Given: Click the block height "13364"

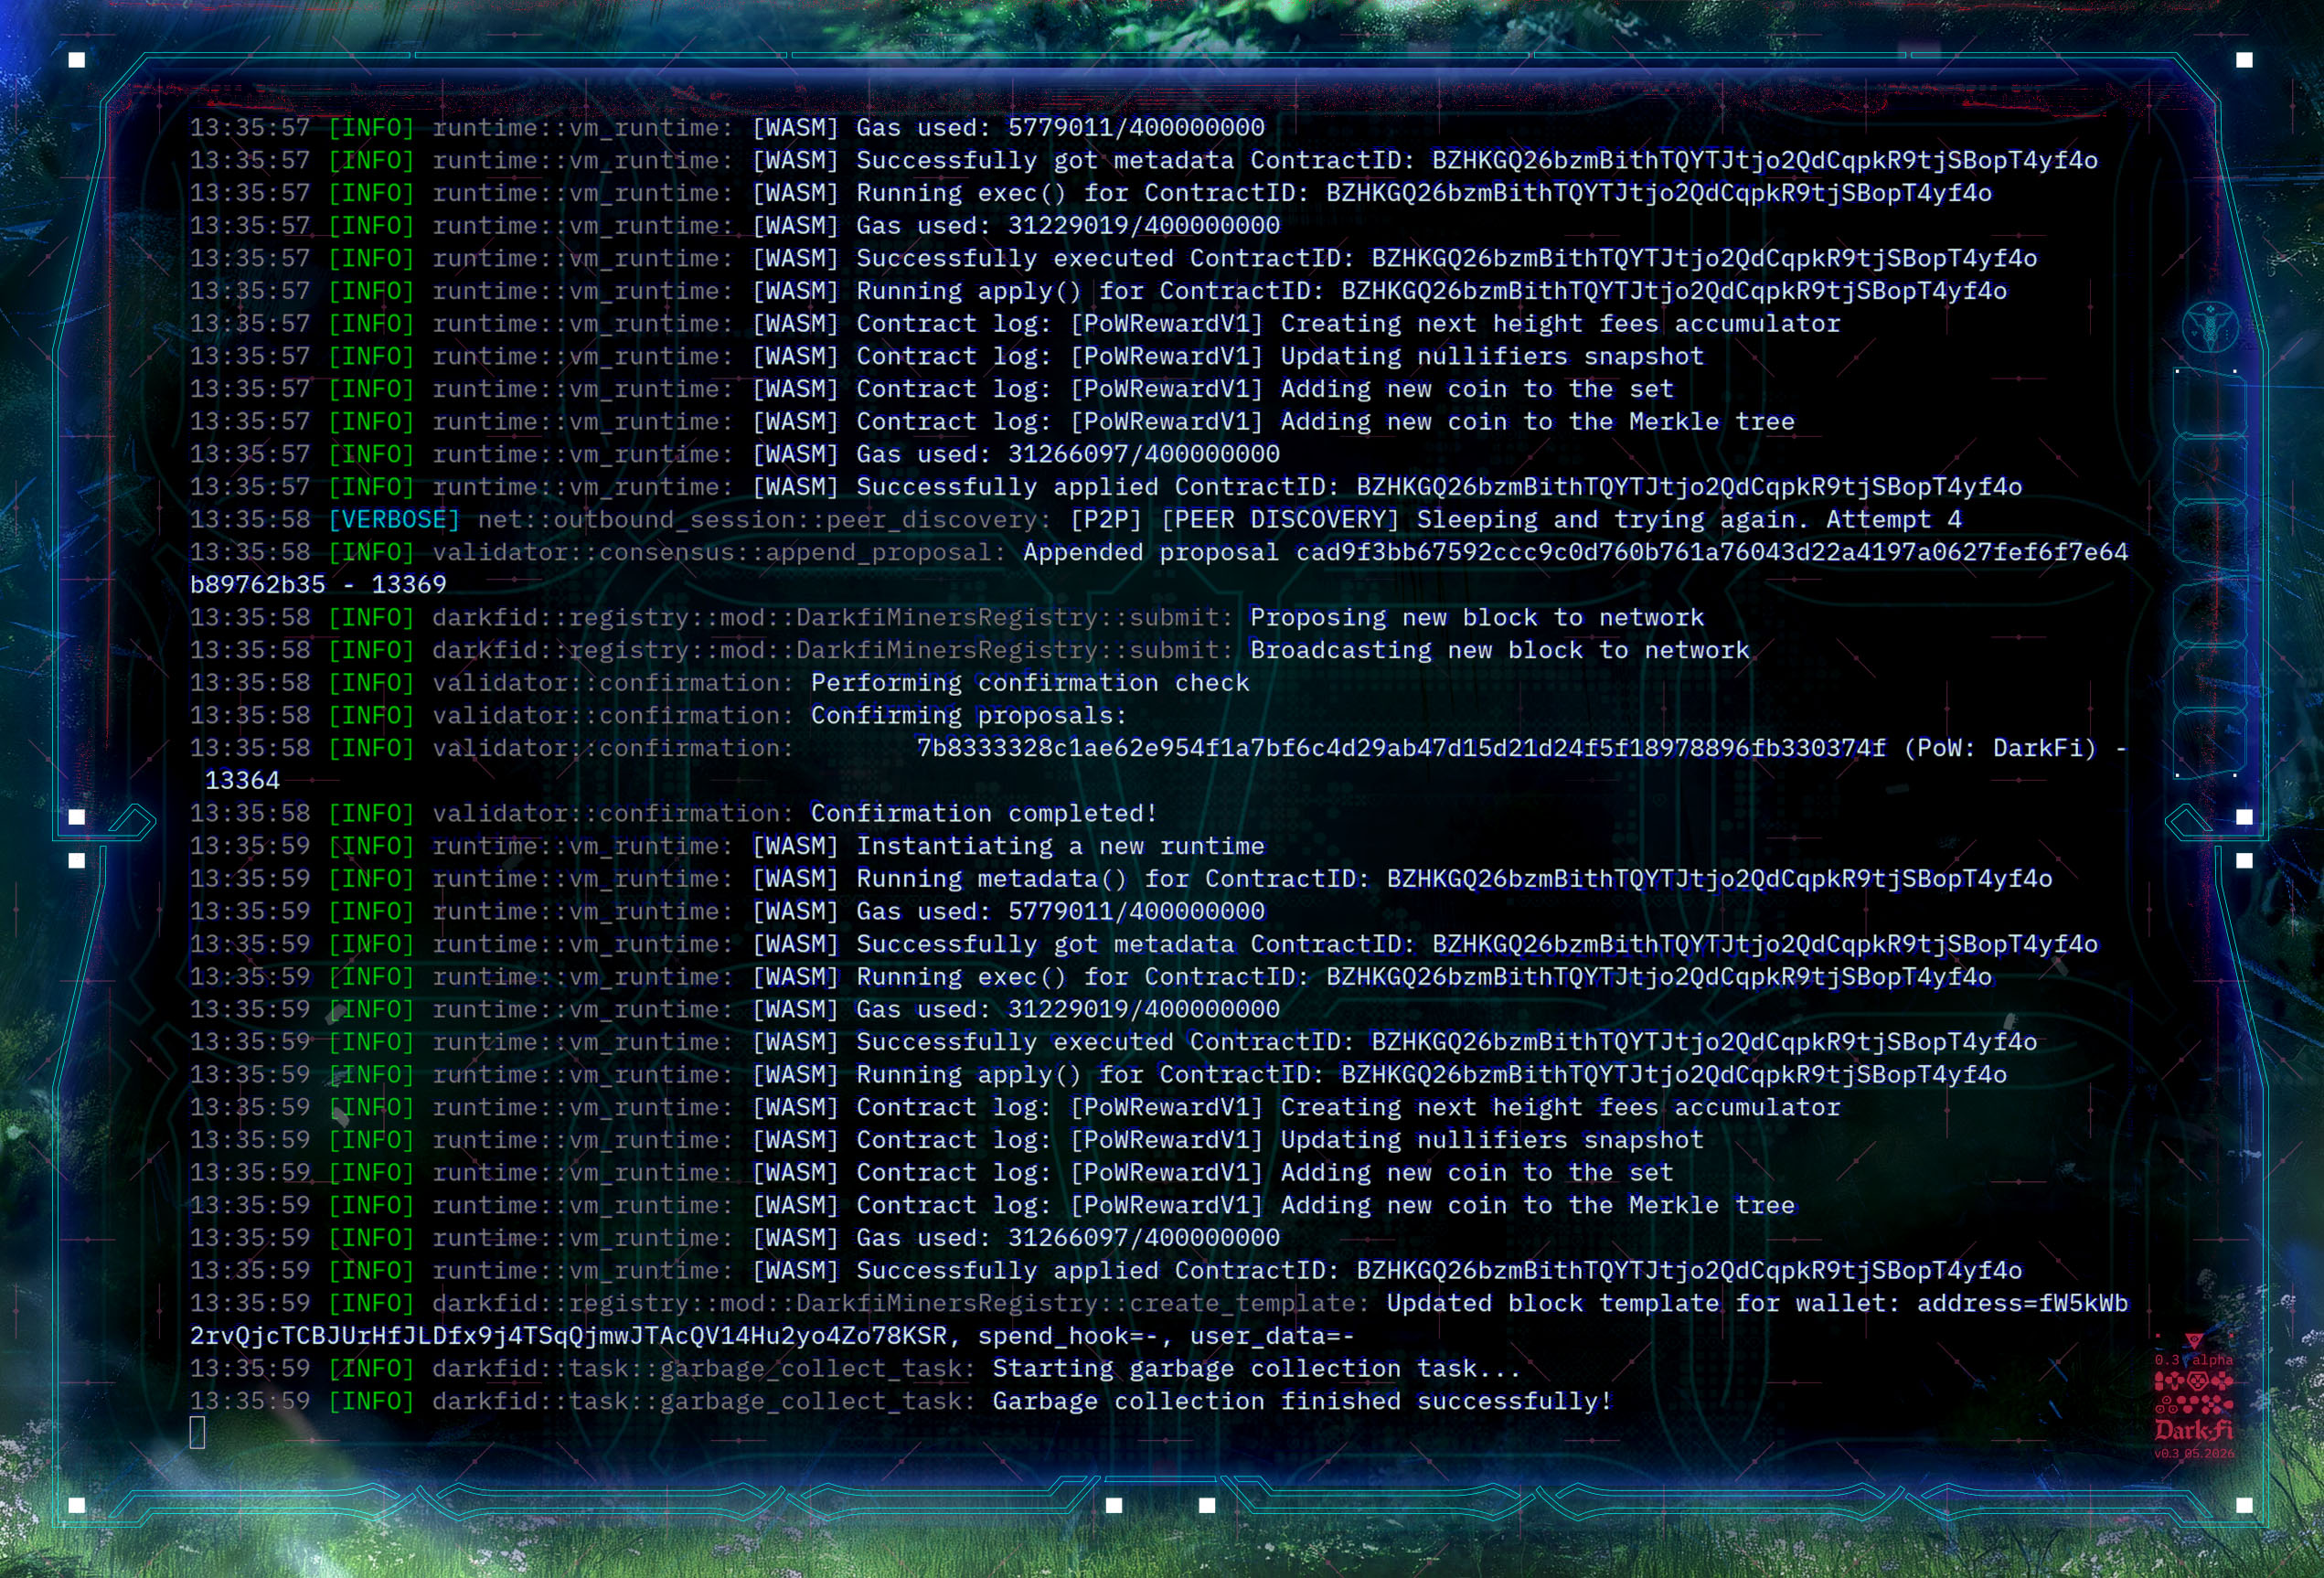Looking at the screenshot, I should point(242,781).
